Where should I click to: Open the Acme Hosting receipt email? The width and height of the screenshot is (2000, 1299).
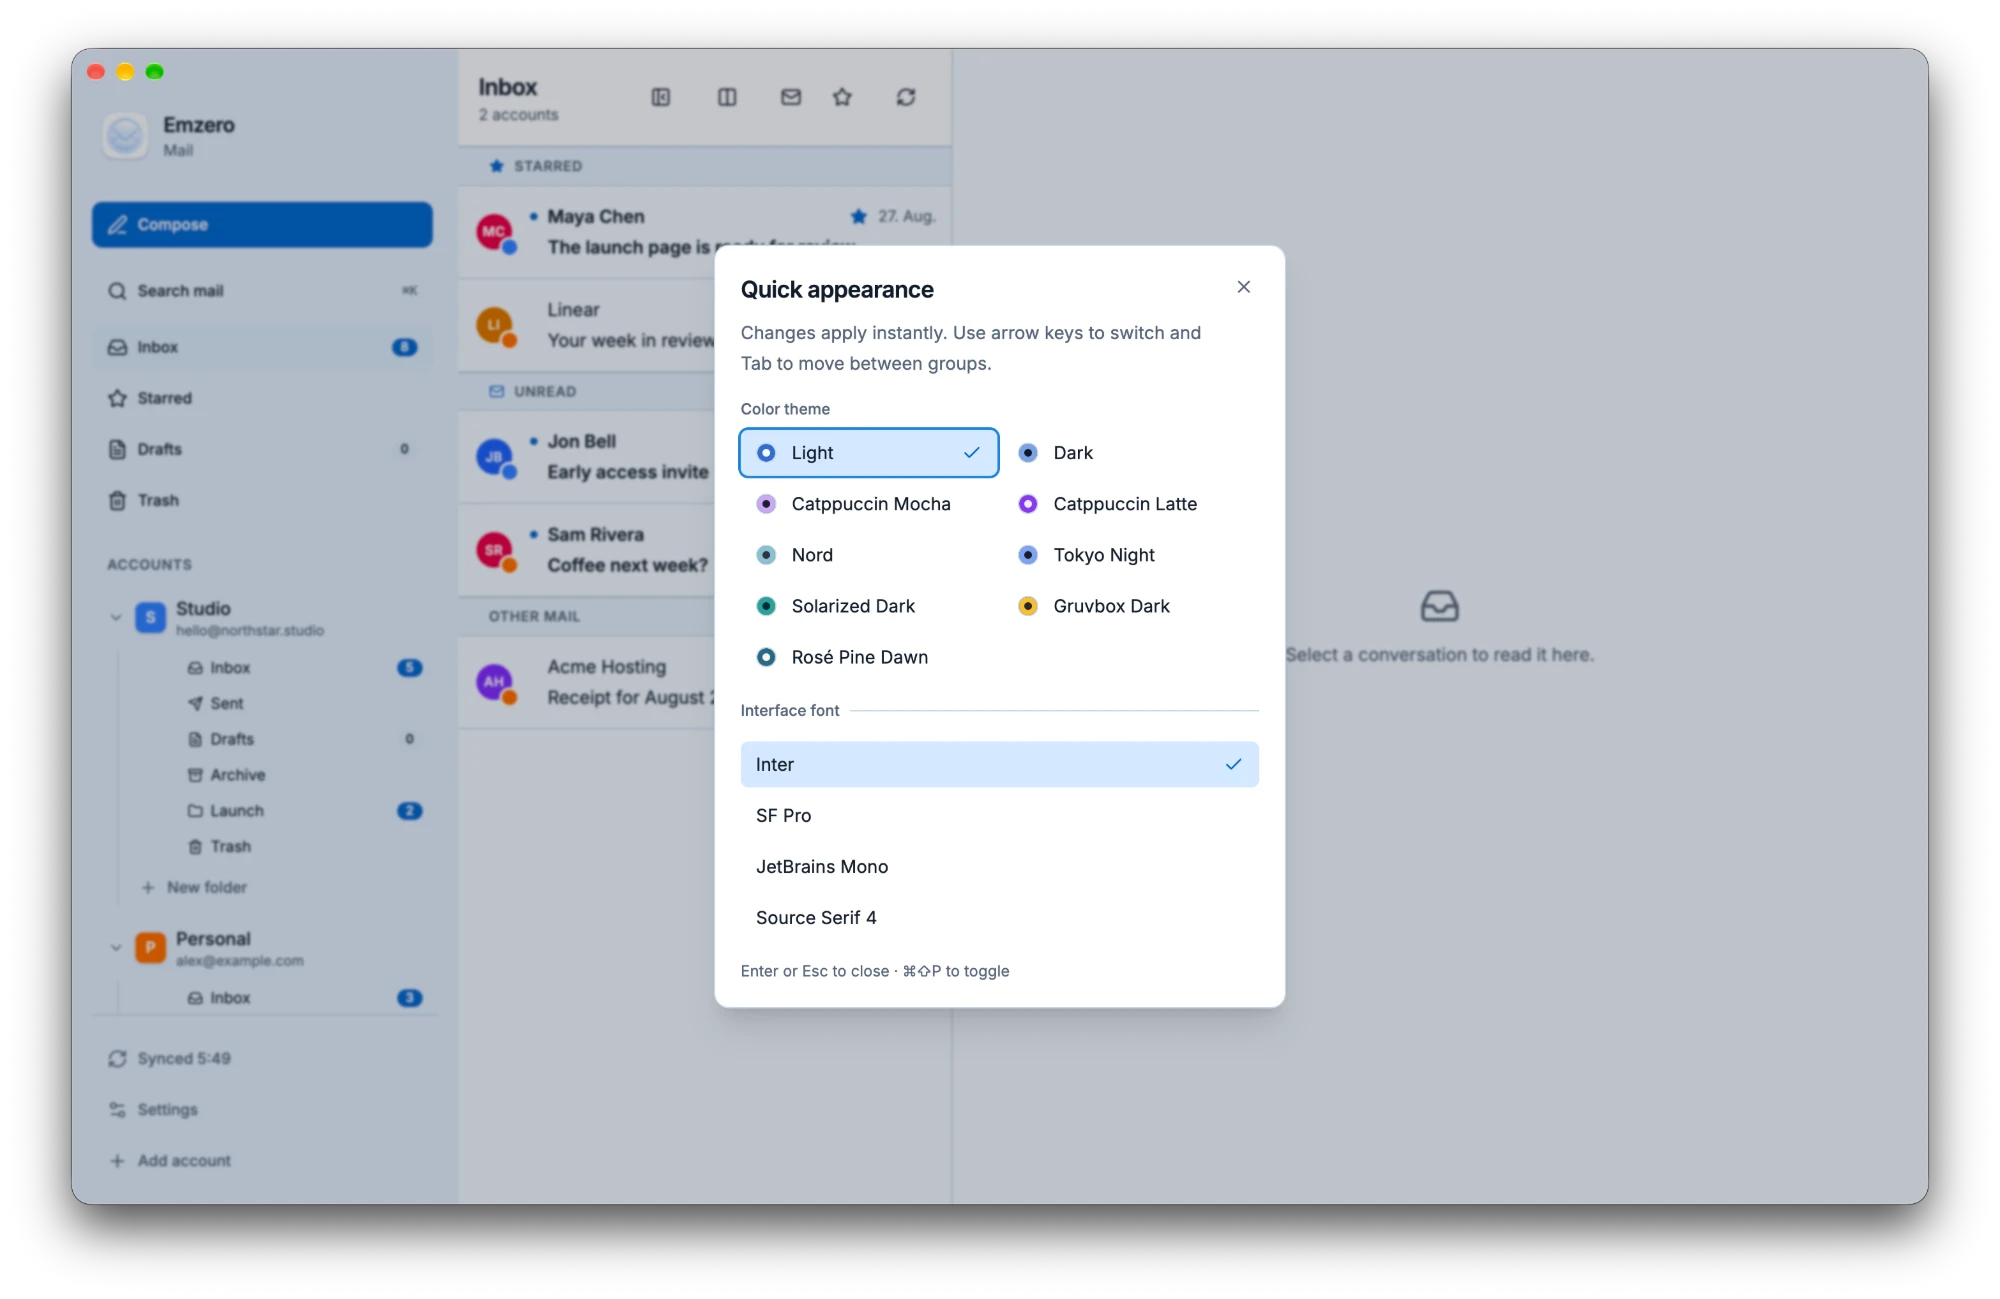pos(588,682)
